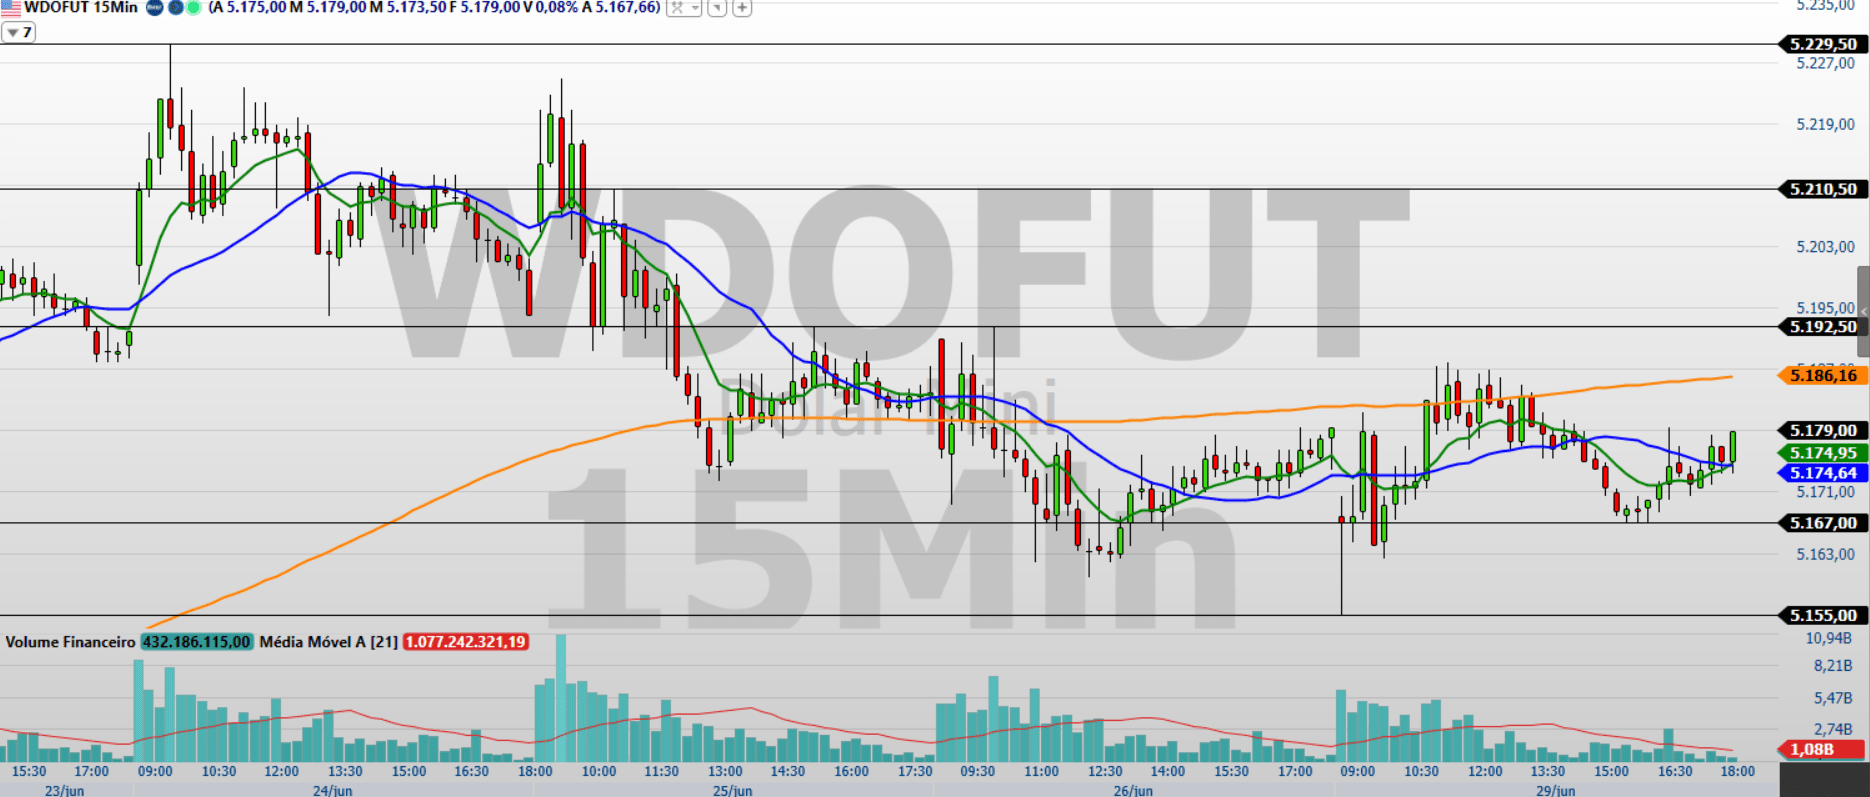Click the orange 5.186,16 moving average tag
This screenshot has height=797, width=1870.
coord(1823,376)
